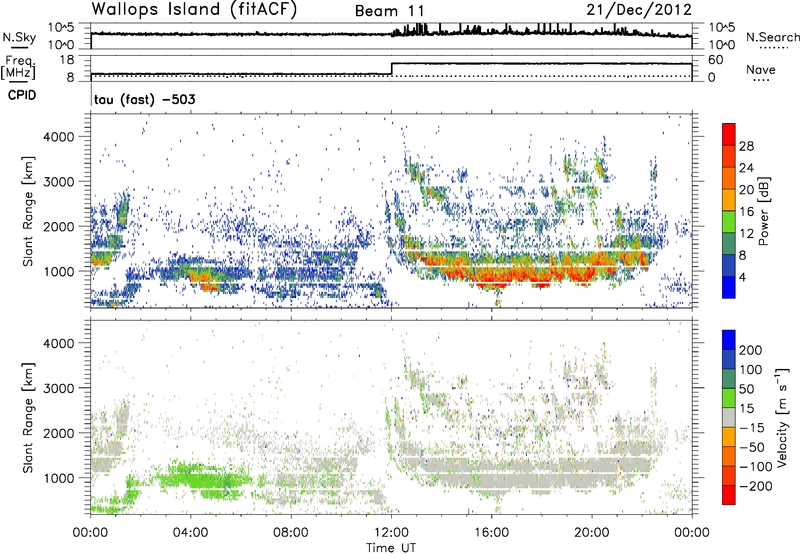Viewport: 800px width, 554px height.
Task: Click the '3000' tick of the velocity panel
Action: (59, 388)
